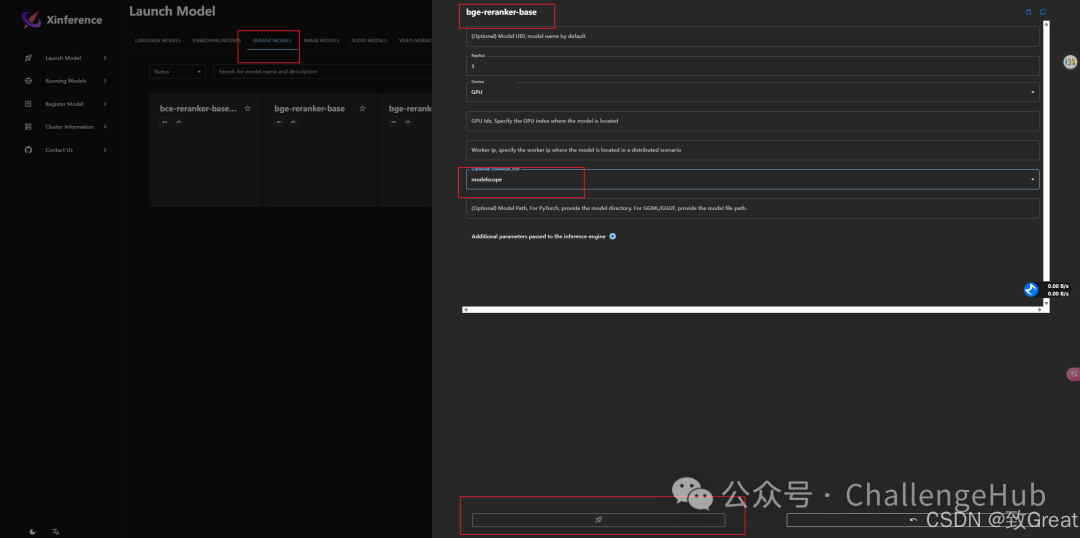
Task: Switch to the Language Models tab
Action: [158, 41]
